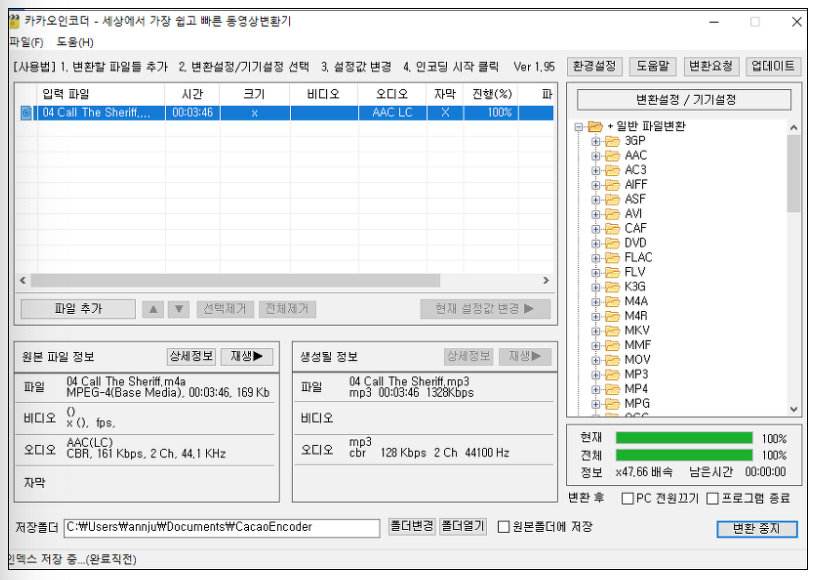Click the MOV folder icon
Viewport: 816px width, 580px height.
(x=612, y=359)
